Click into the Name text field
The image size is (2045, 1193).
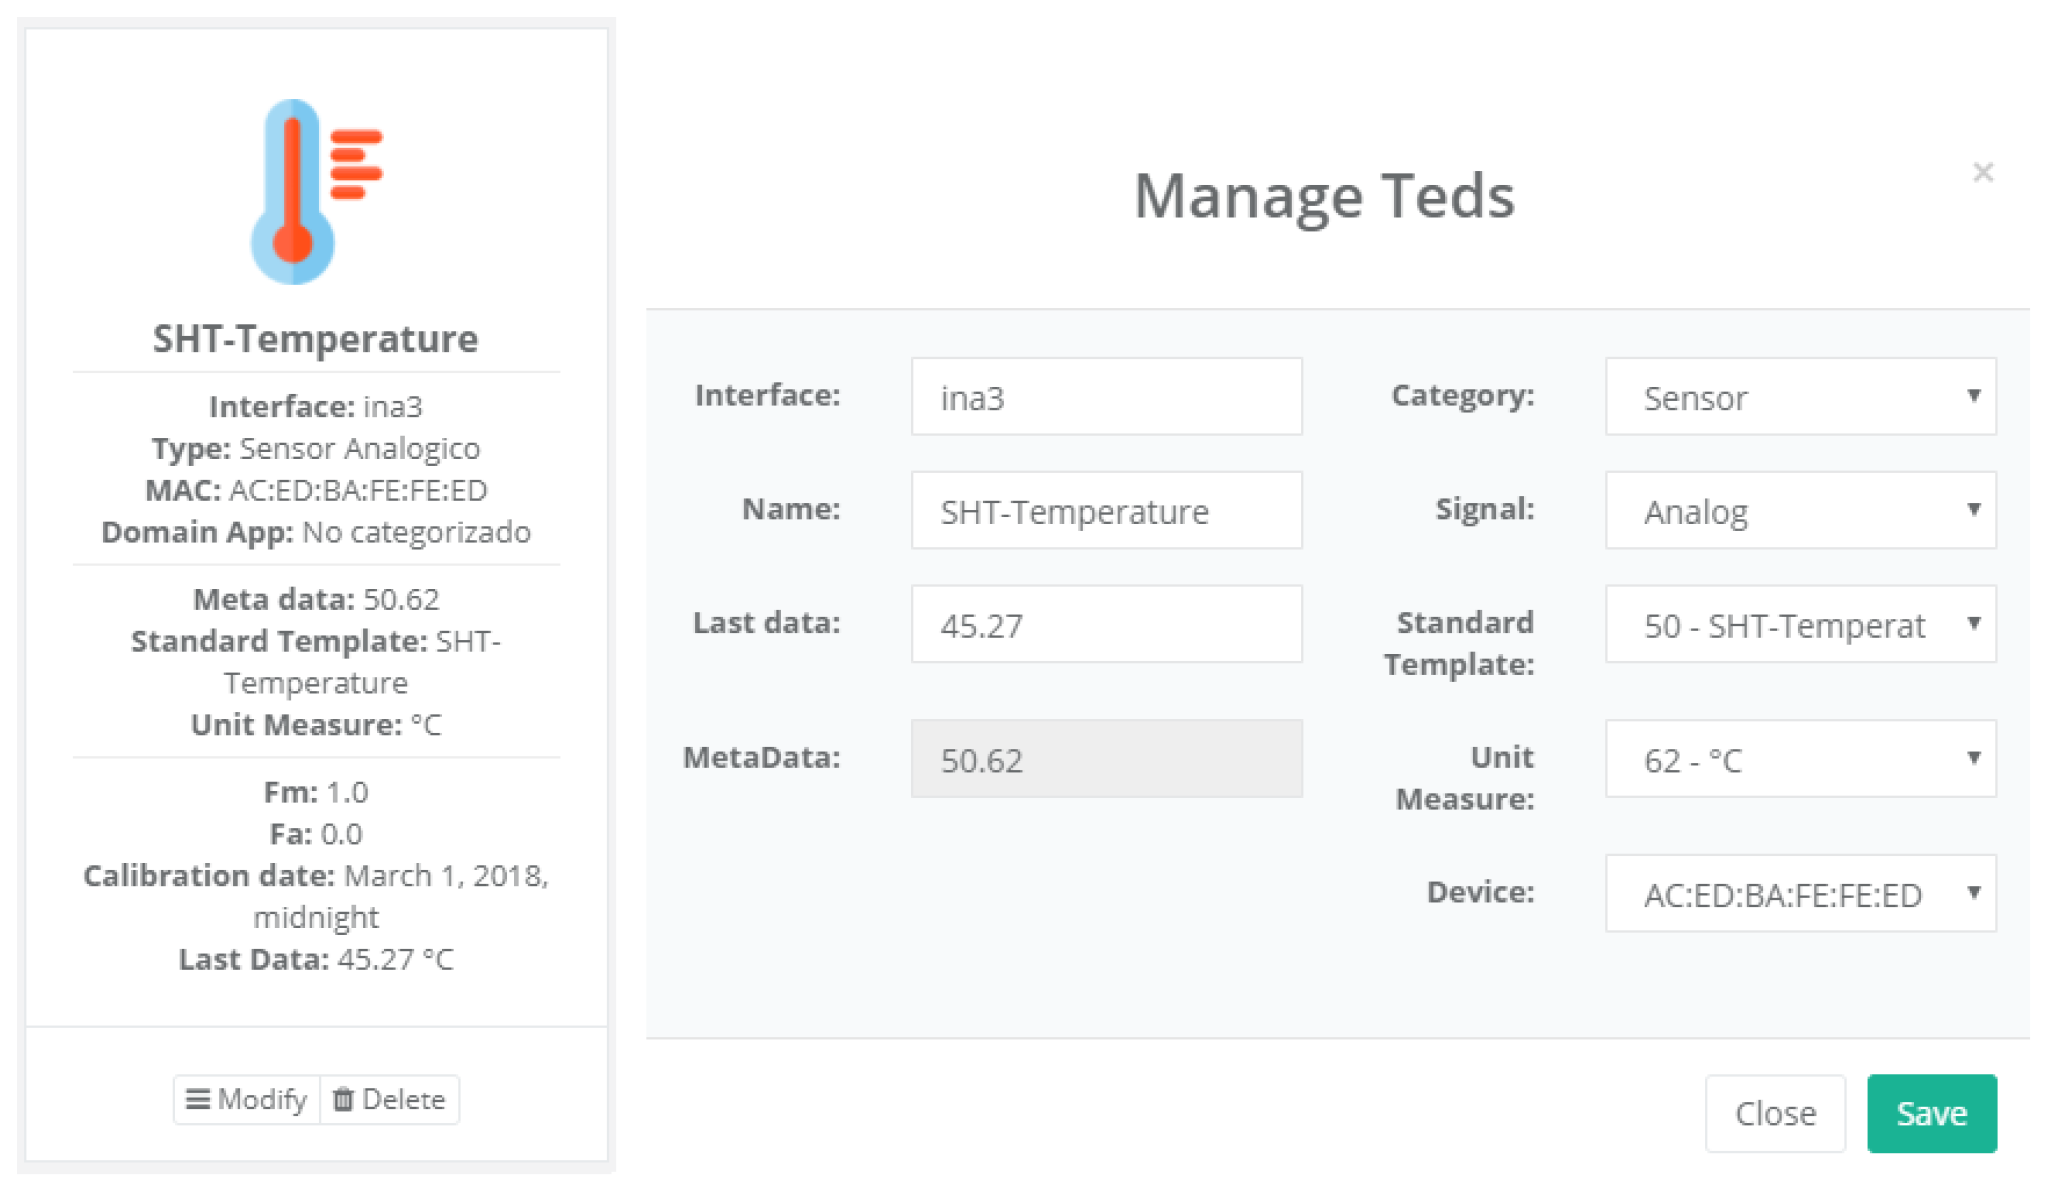tap(1106, 511)
